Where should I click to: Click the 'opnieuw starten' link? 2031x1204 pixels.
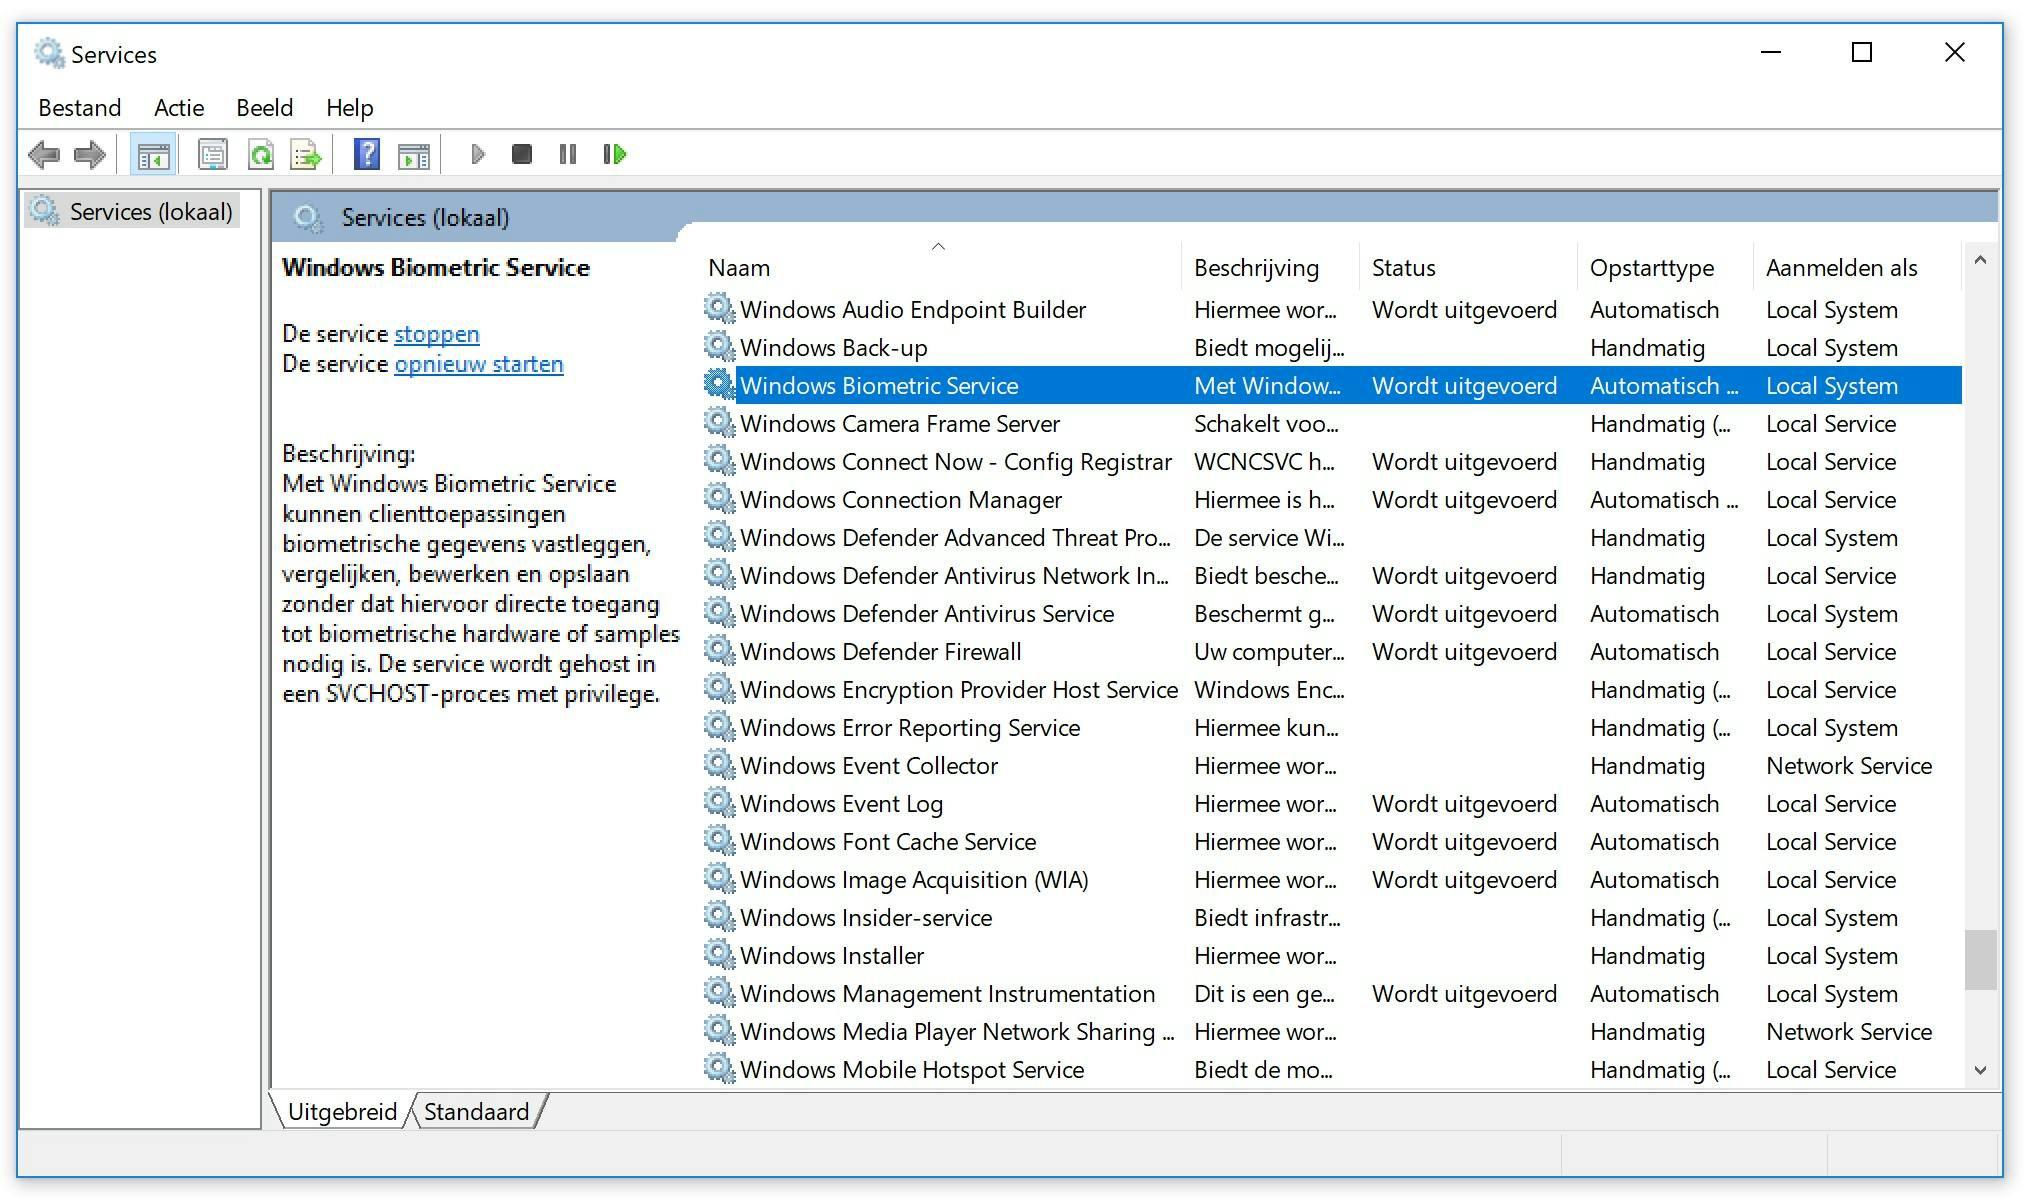(478, 364)
